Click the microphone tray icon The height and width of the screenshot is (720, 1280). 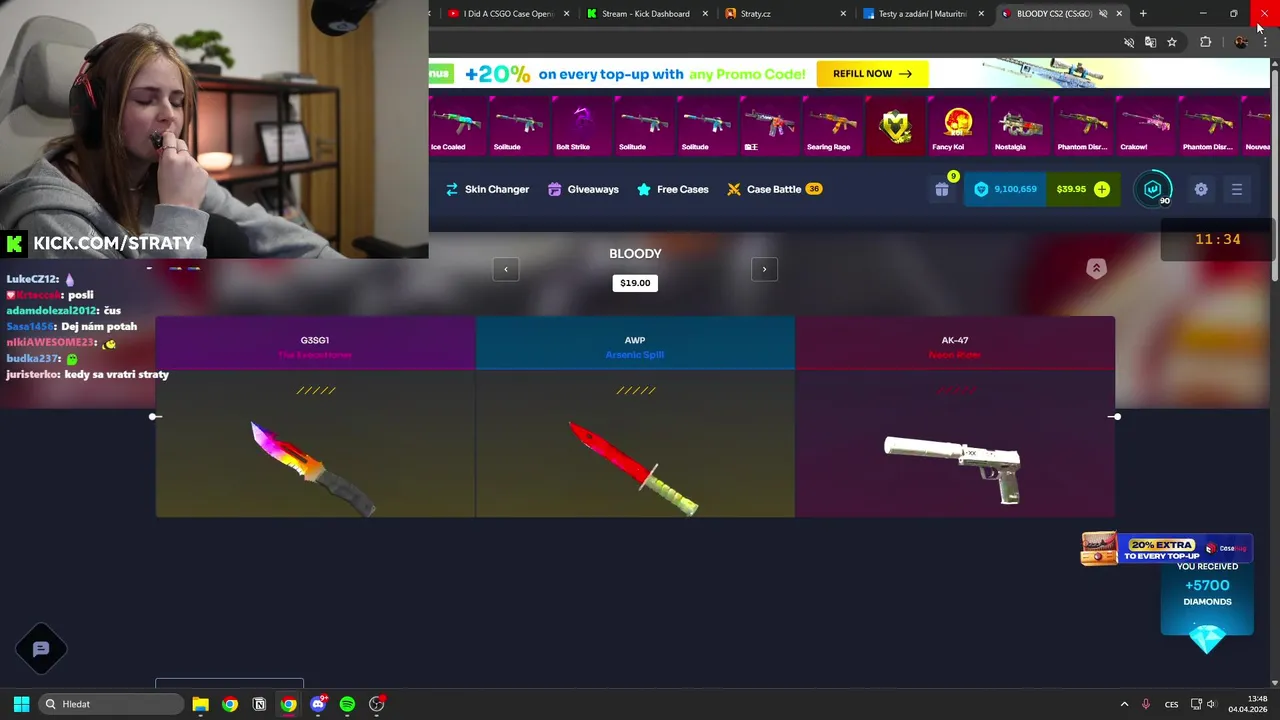tap(1146, 704)
